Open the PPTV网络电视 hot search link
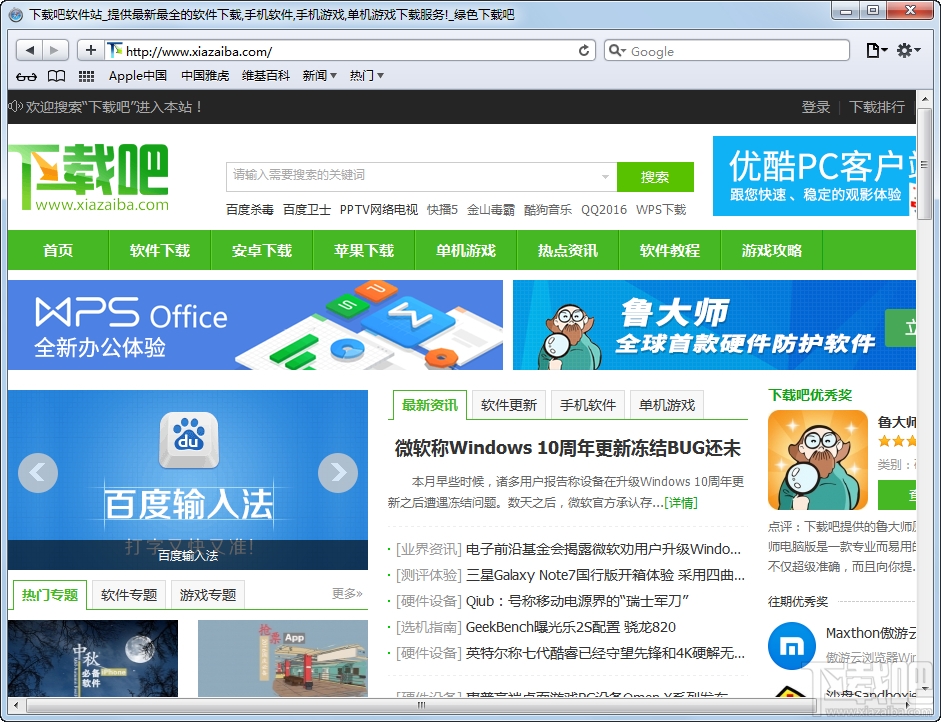The image size is (941, 722). [379, 209]
